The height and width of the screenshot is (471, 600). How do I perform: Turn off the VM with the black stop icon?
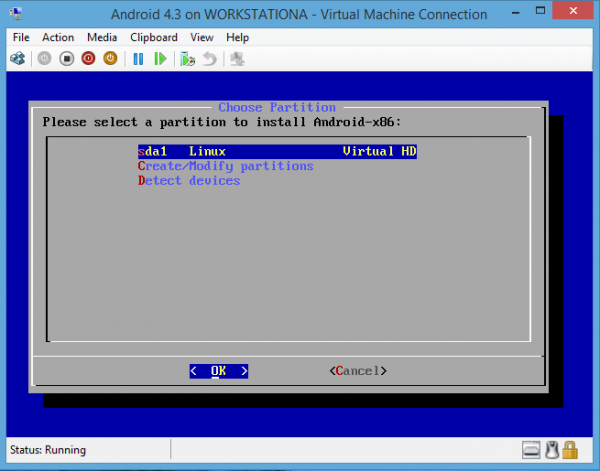67,59
